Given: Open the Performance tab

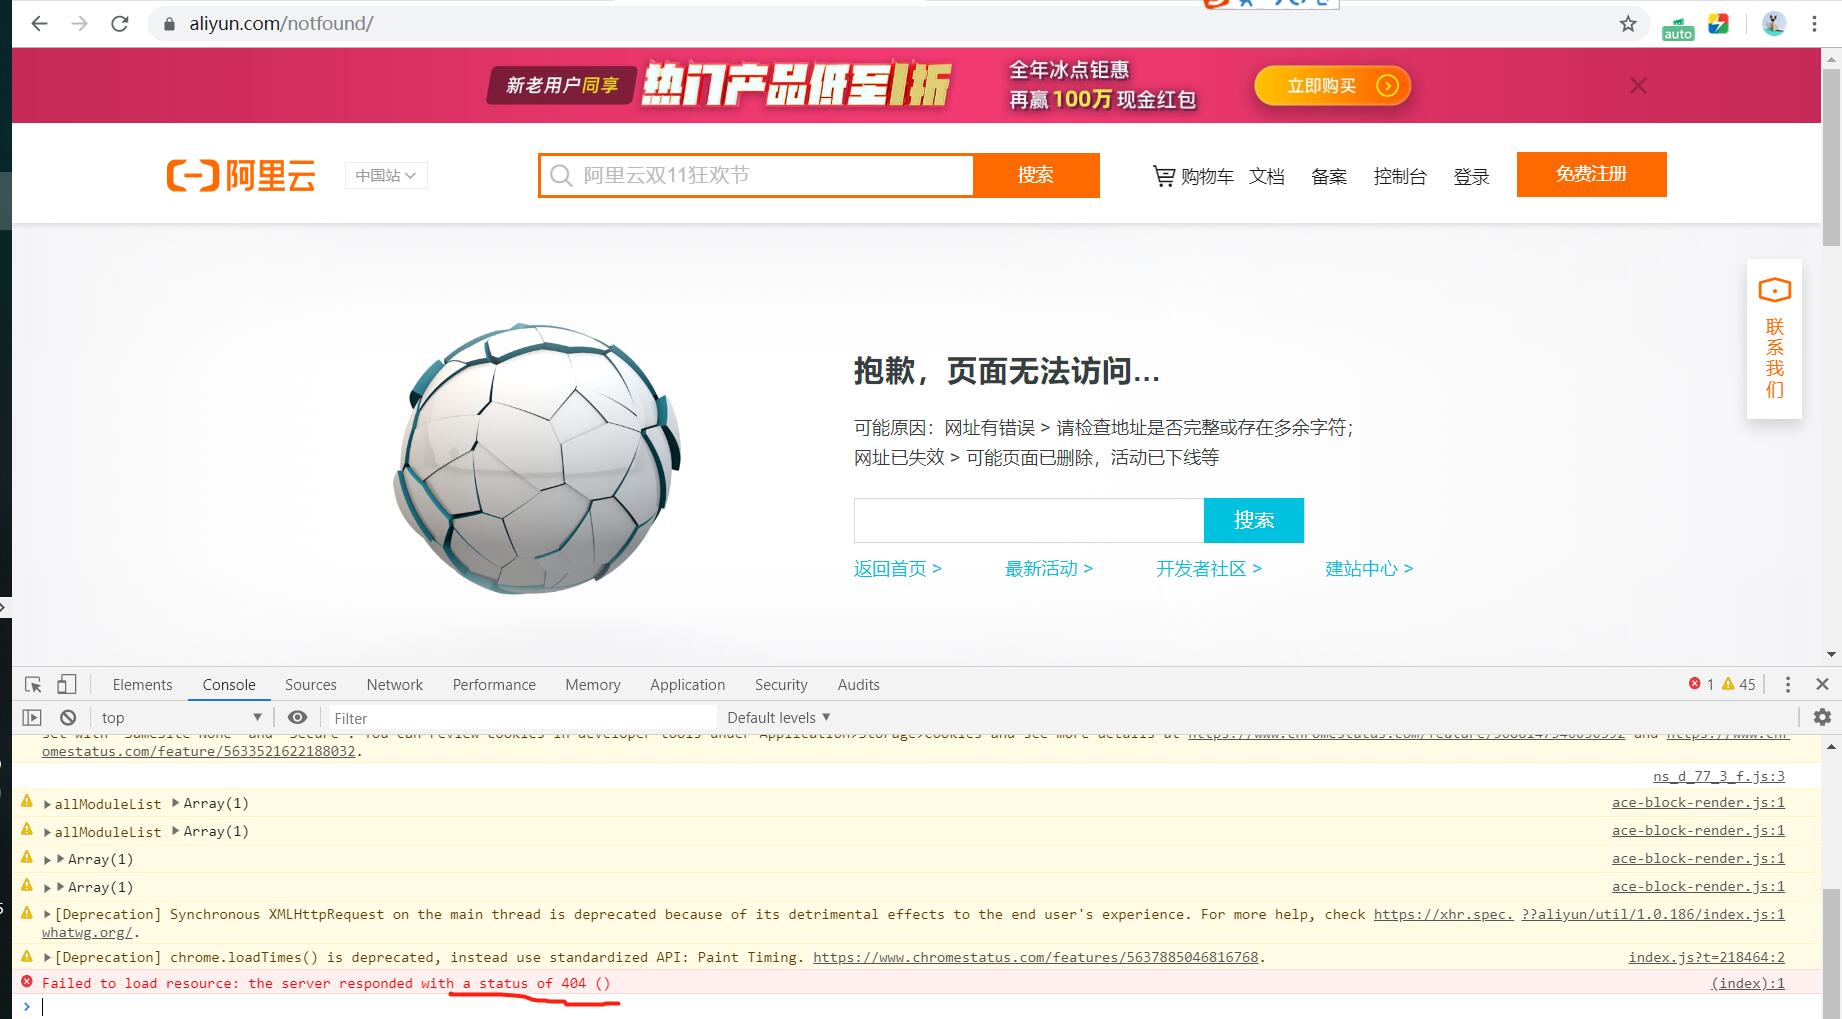Looking at the screenshot, I should coord(494,685).
